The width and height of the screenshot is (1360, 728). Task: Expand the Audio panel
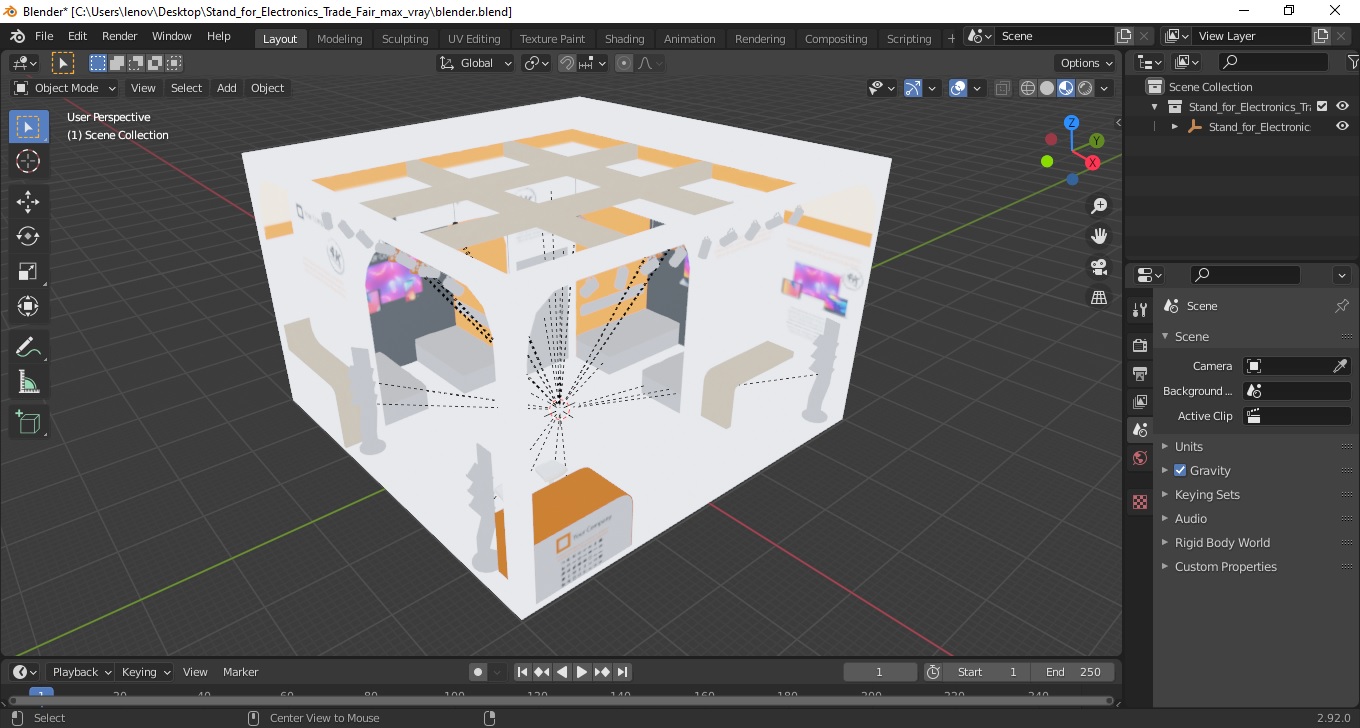(1190, 518)
